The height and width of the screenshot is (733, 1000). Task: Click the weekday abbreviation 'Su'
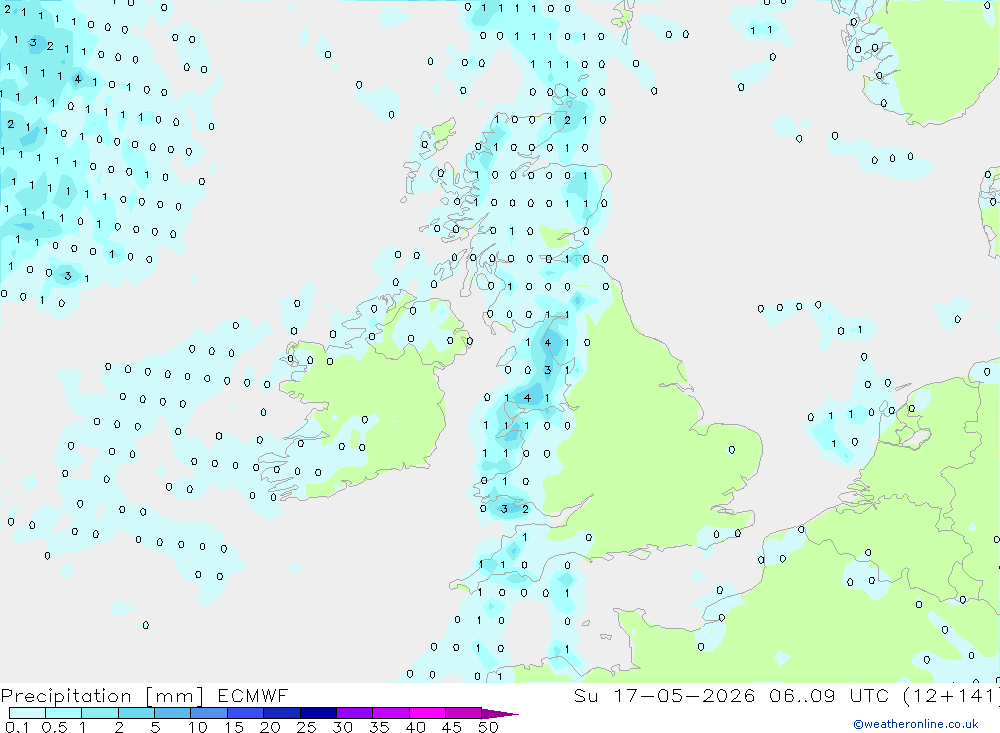click(x=585, y=695)
